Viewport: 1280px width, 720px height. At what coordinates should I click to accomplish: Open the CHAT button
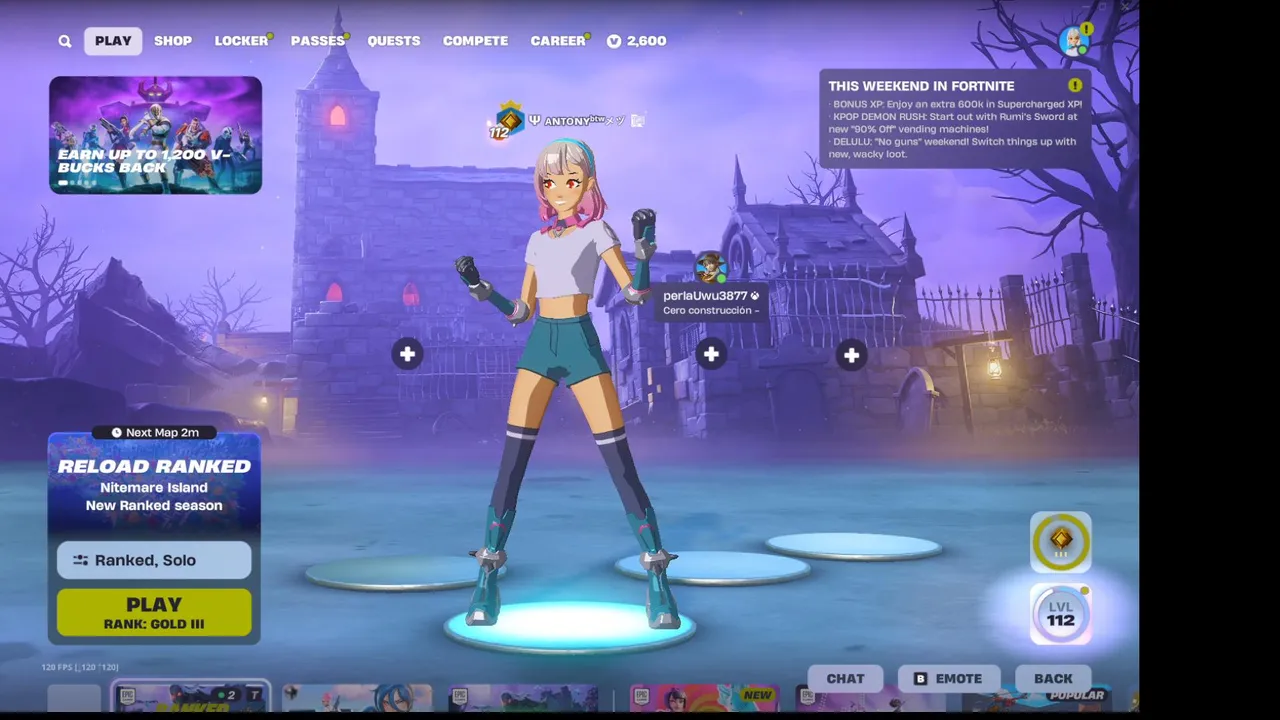click(845, 678)
